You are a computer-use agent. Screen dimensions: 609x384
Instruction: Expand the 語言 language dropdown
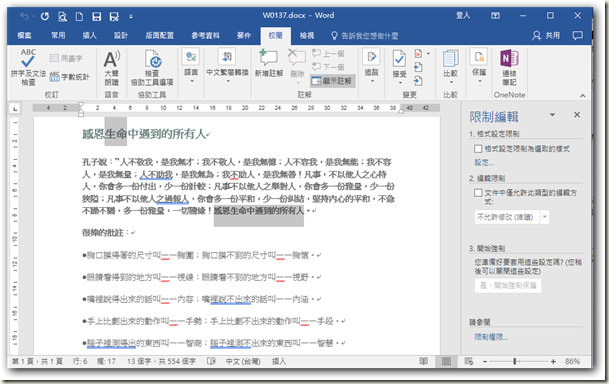coord(191,82)
